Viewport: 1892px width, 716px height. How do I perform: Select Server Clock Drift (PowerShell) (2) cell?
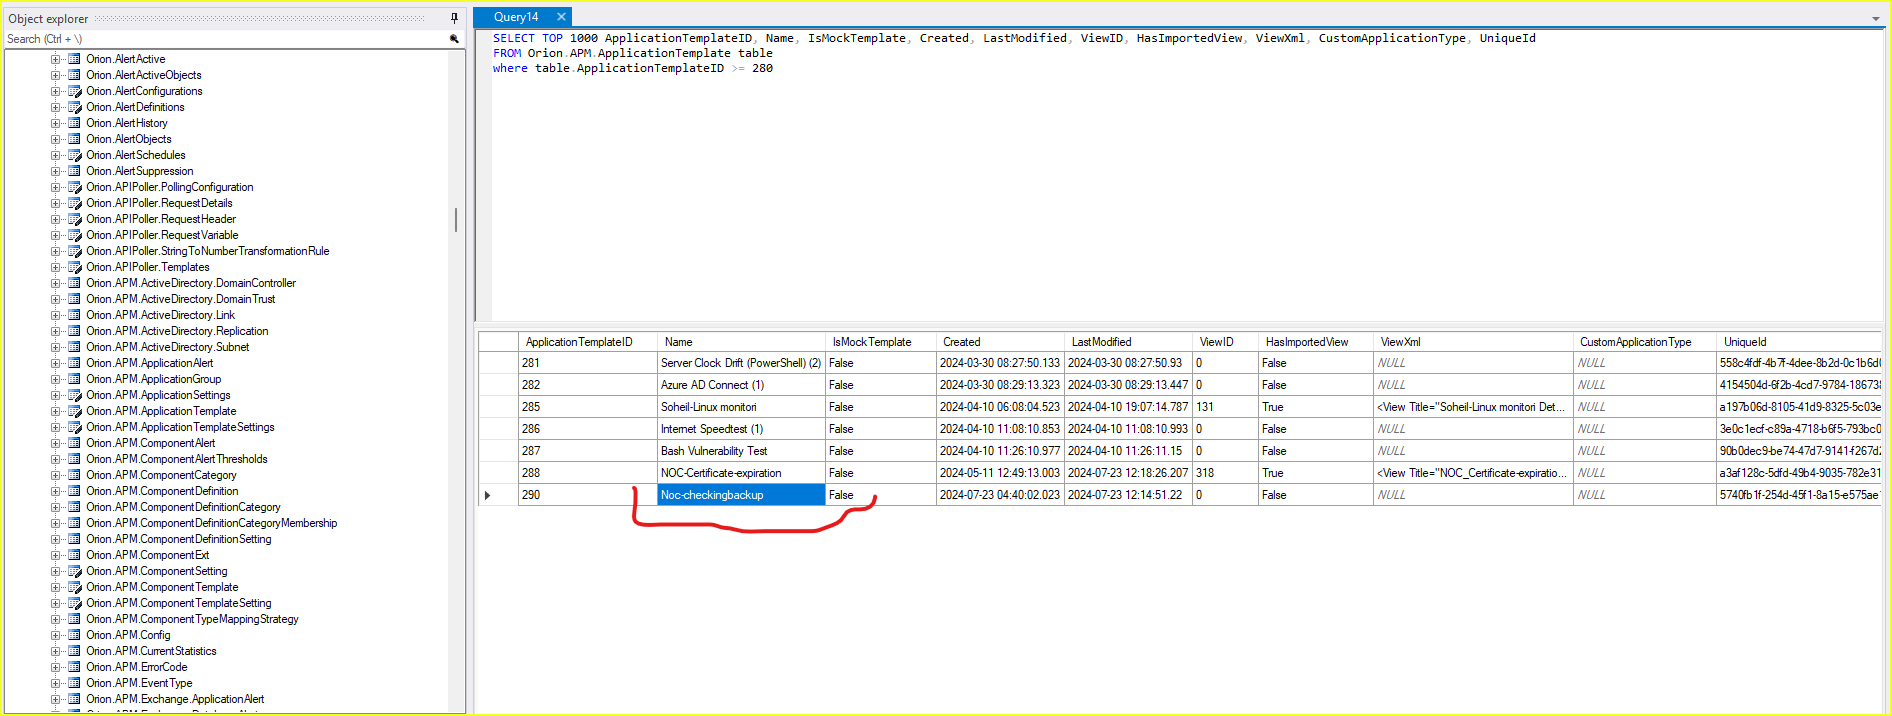741,363
